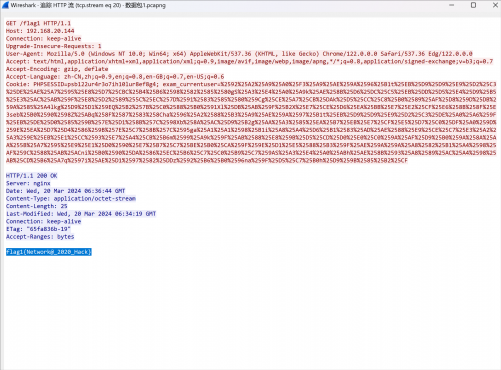Click the 'Accept-Ranges: bytes' header
This screenshot has width=501, height=370.
40,237
